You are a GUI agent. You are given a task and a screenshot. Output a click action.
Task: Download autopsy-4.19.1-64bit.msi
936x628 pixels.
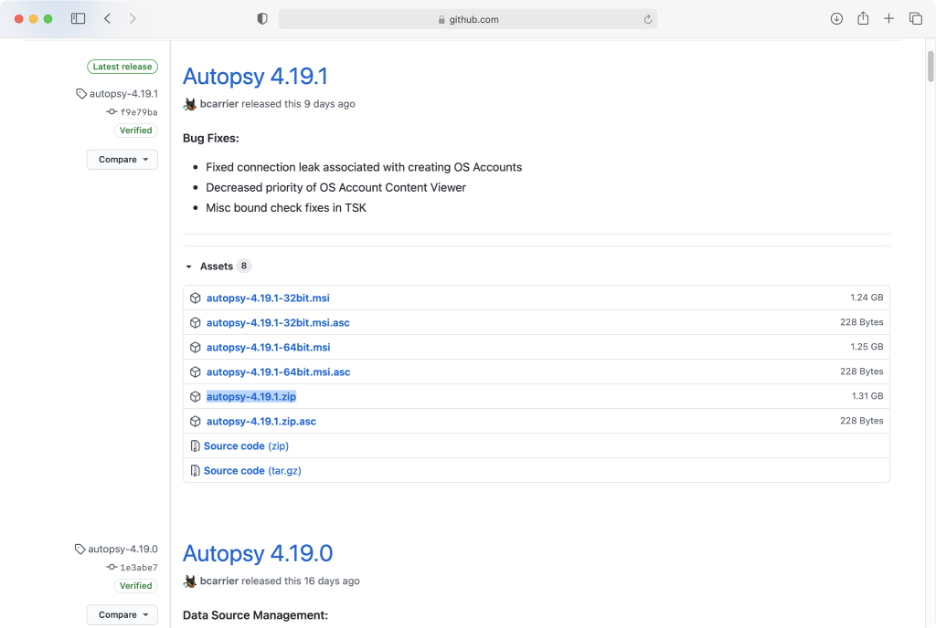click(268, 347)
